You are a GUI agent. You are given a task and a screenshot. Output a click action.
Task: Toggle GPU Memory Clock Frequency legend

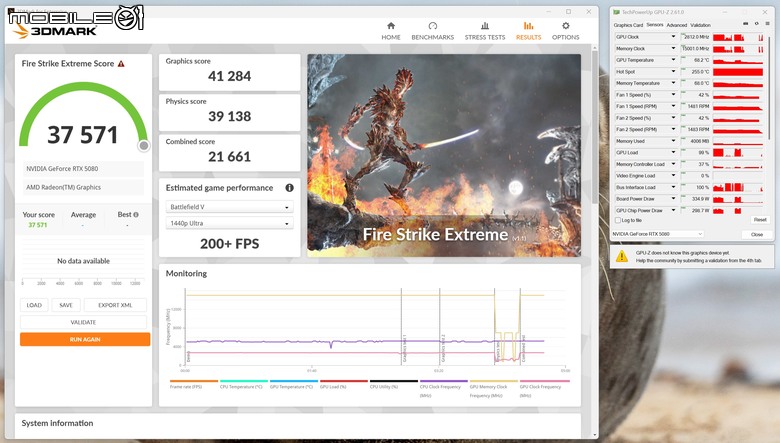coord(493,389)
